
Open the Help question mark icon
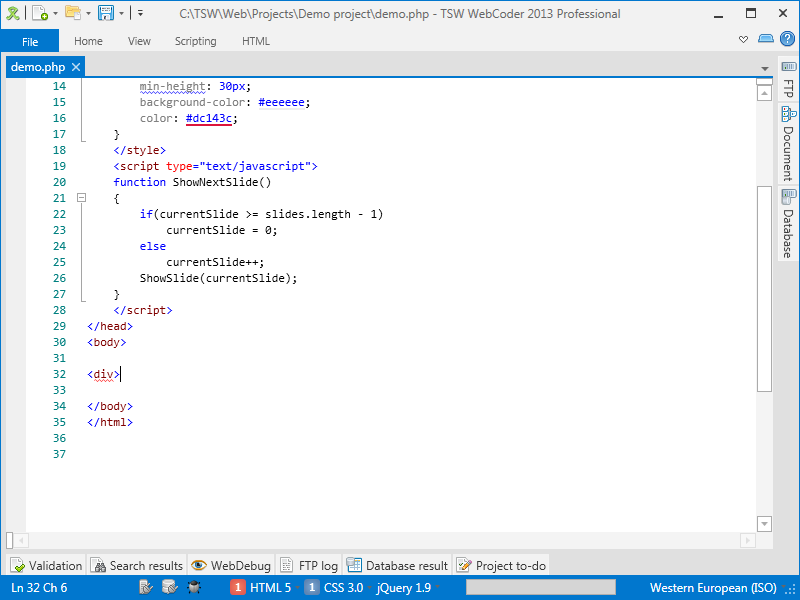tap(787, 40)
